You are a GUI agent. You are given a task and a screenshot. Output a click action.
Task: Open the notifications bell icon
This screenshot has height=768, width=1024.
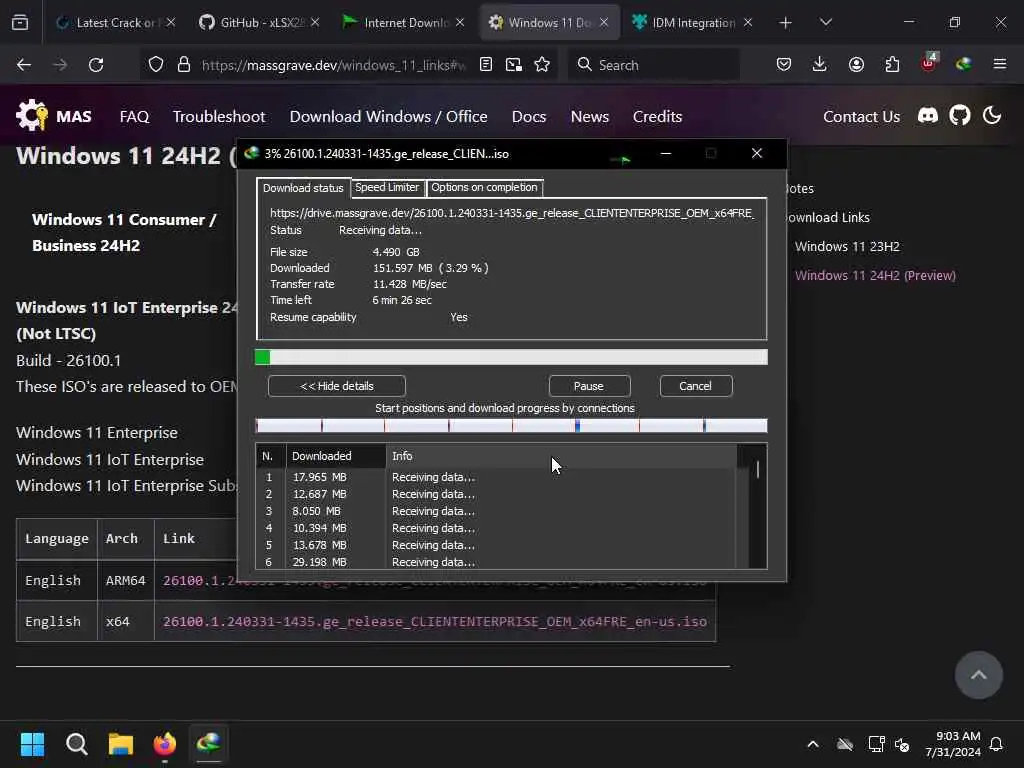click(997, 744)
